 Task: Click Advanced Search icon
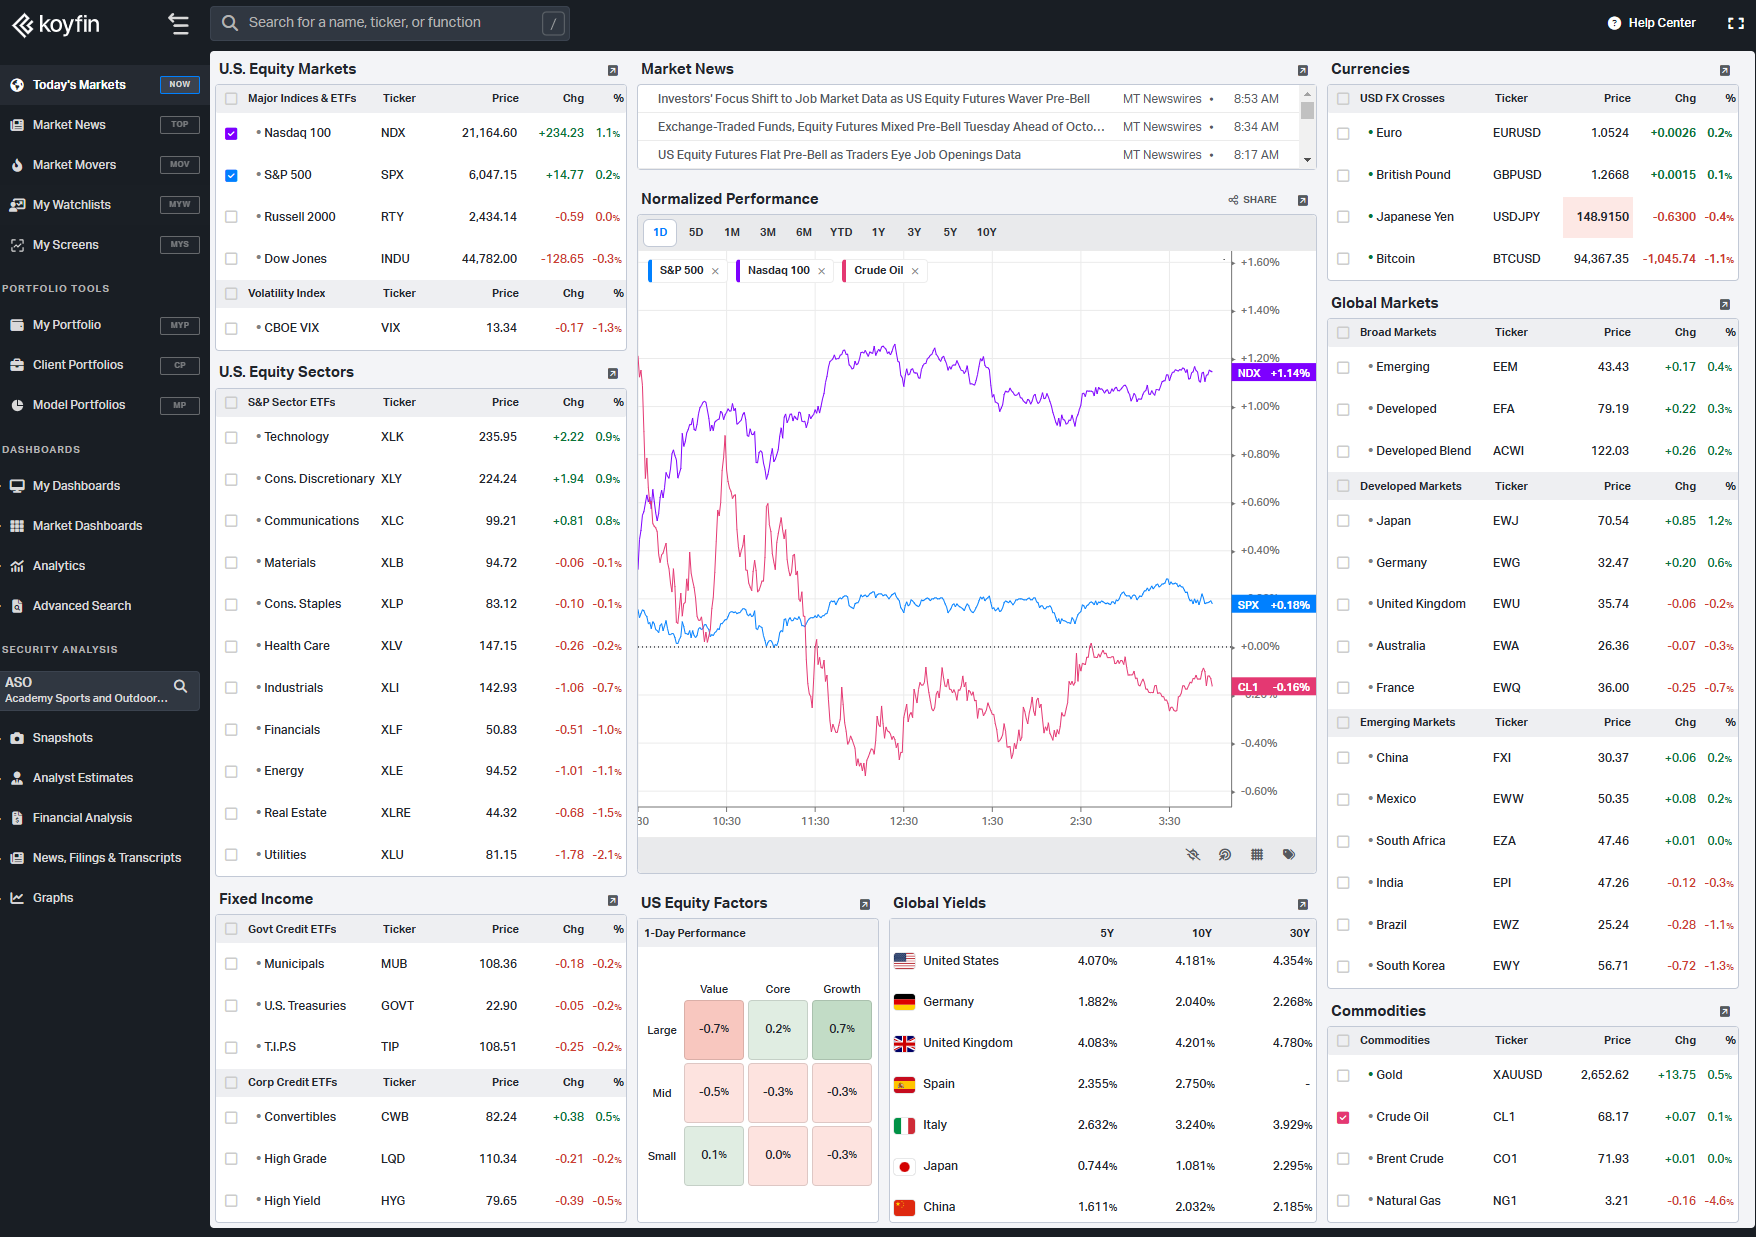(x=17, y=606)
